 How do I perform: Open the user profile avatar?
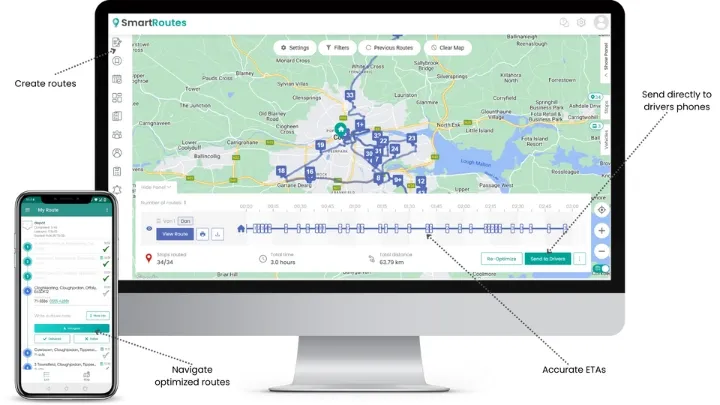tap(601, 22)
